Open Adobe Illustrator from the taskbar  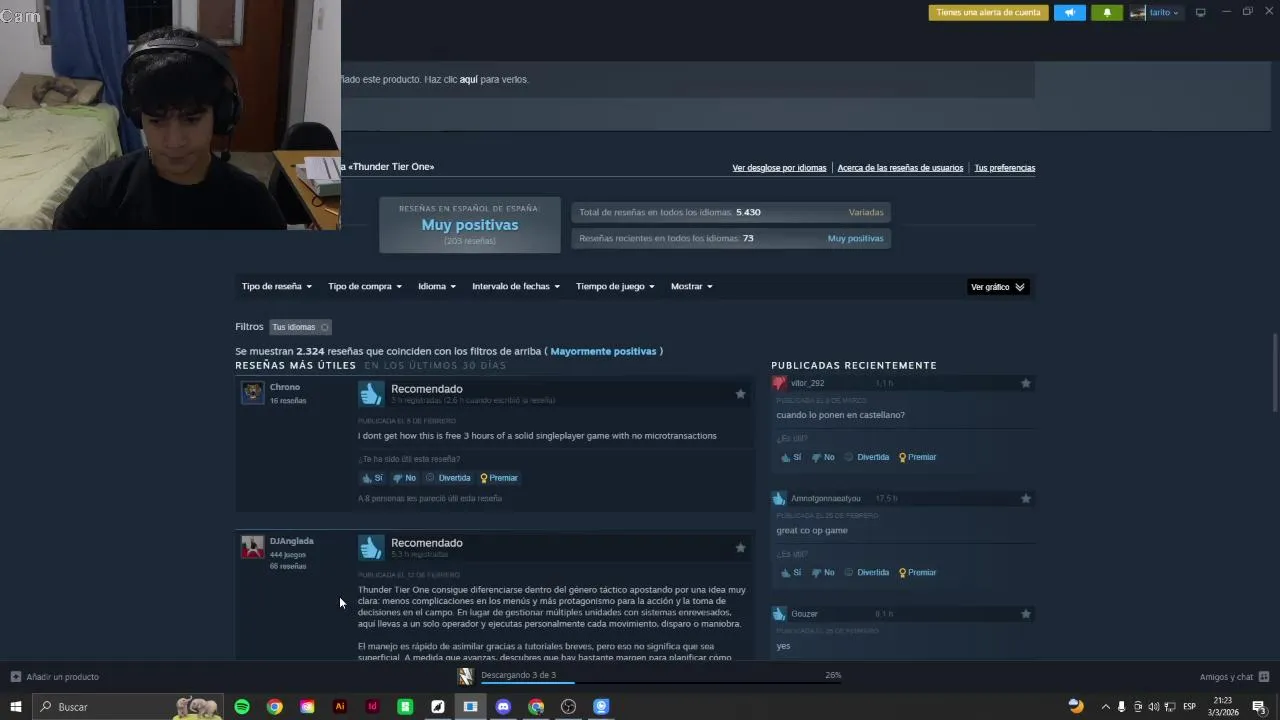pyautogui.click(x=340, y=707)
